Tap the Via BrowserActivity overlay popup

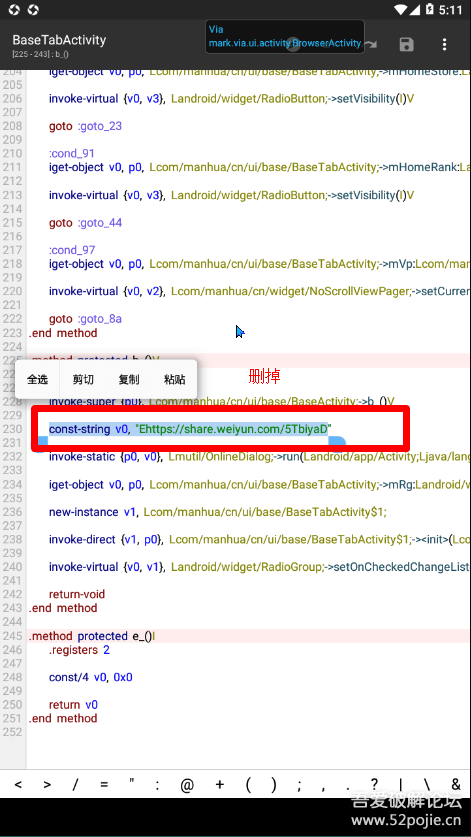point(285,36)
